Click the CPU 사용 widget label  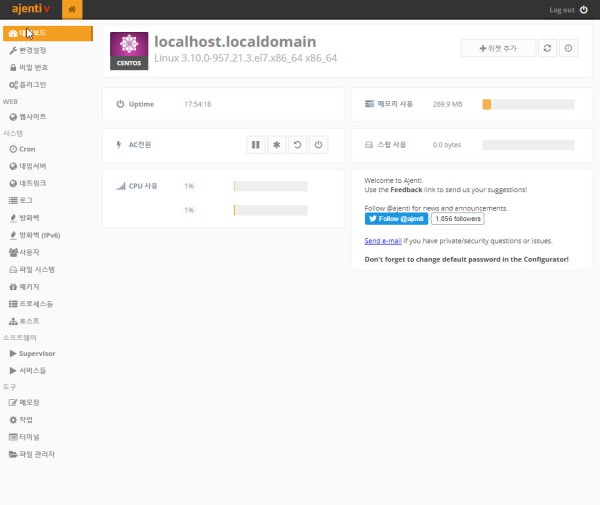pyautogui.click(x=143, y=186)
